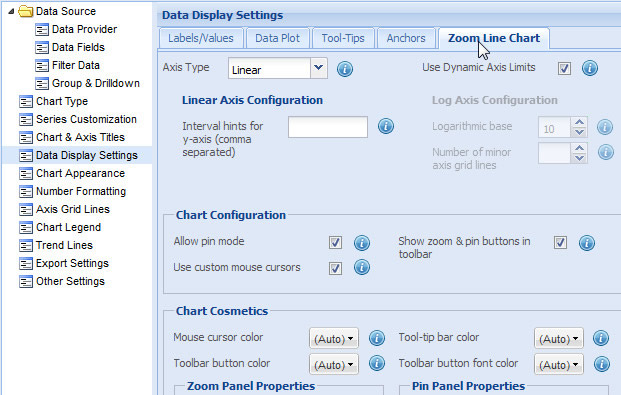Click the Number of minor axis grid lines field

pos(554,153)
